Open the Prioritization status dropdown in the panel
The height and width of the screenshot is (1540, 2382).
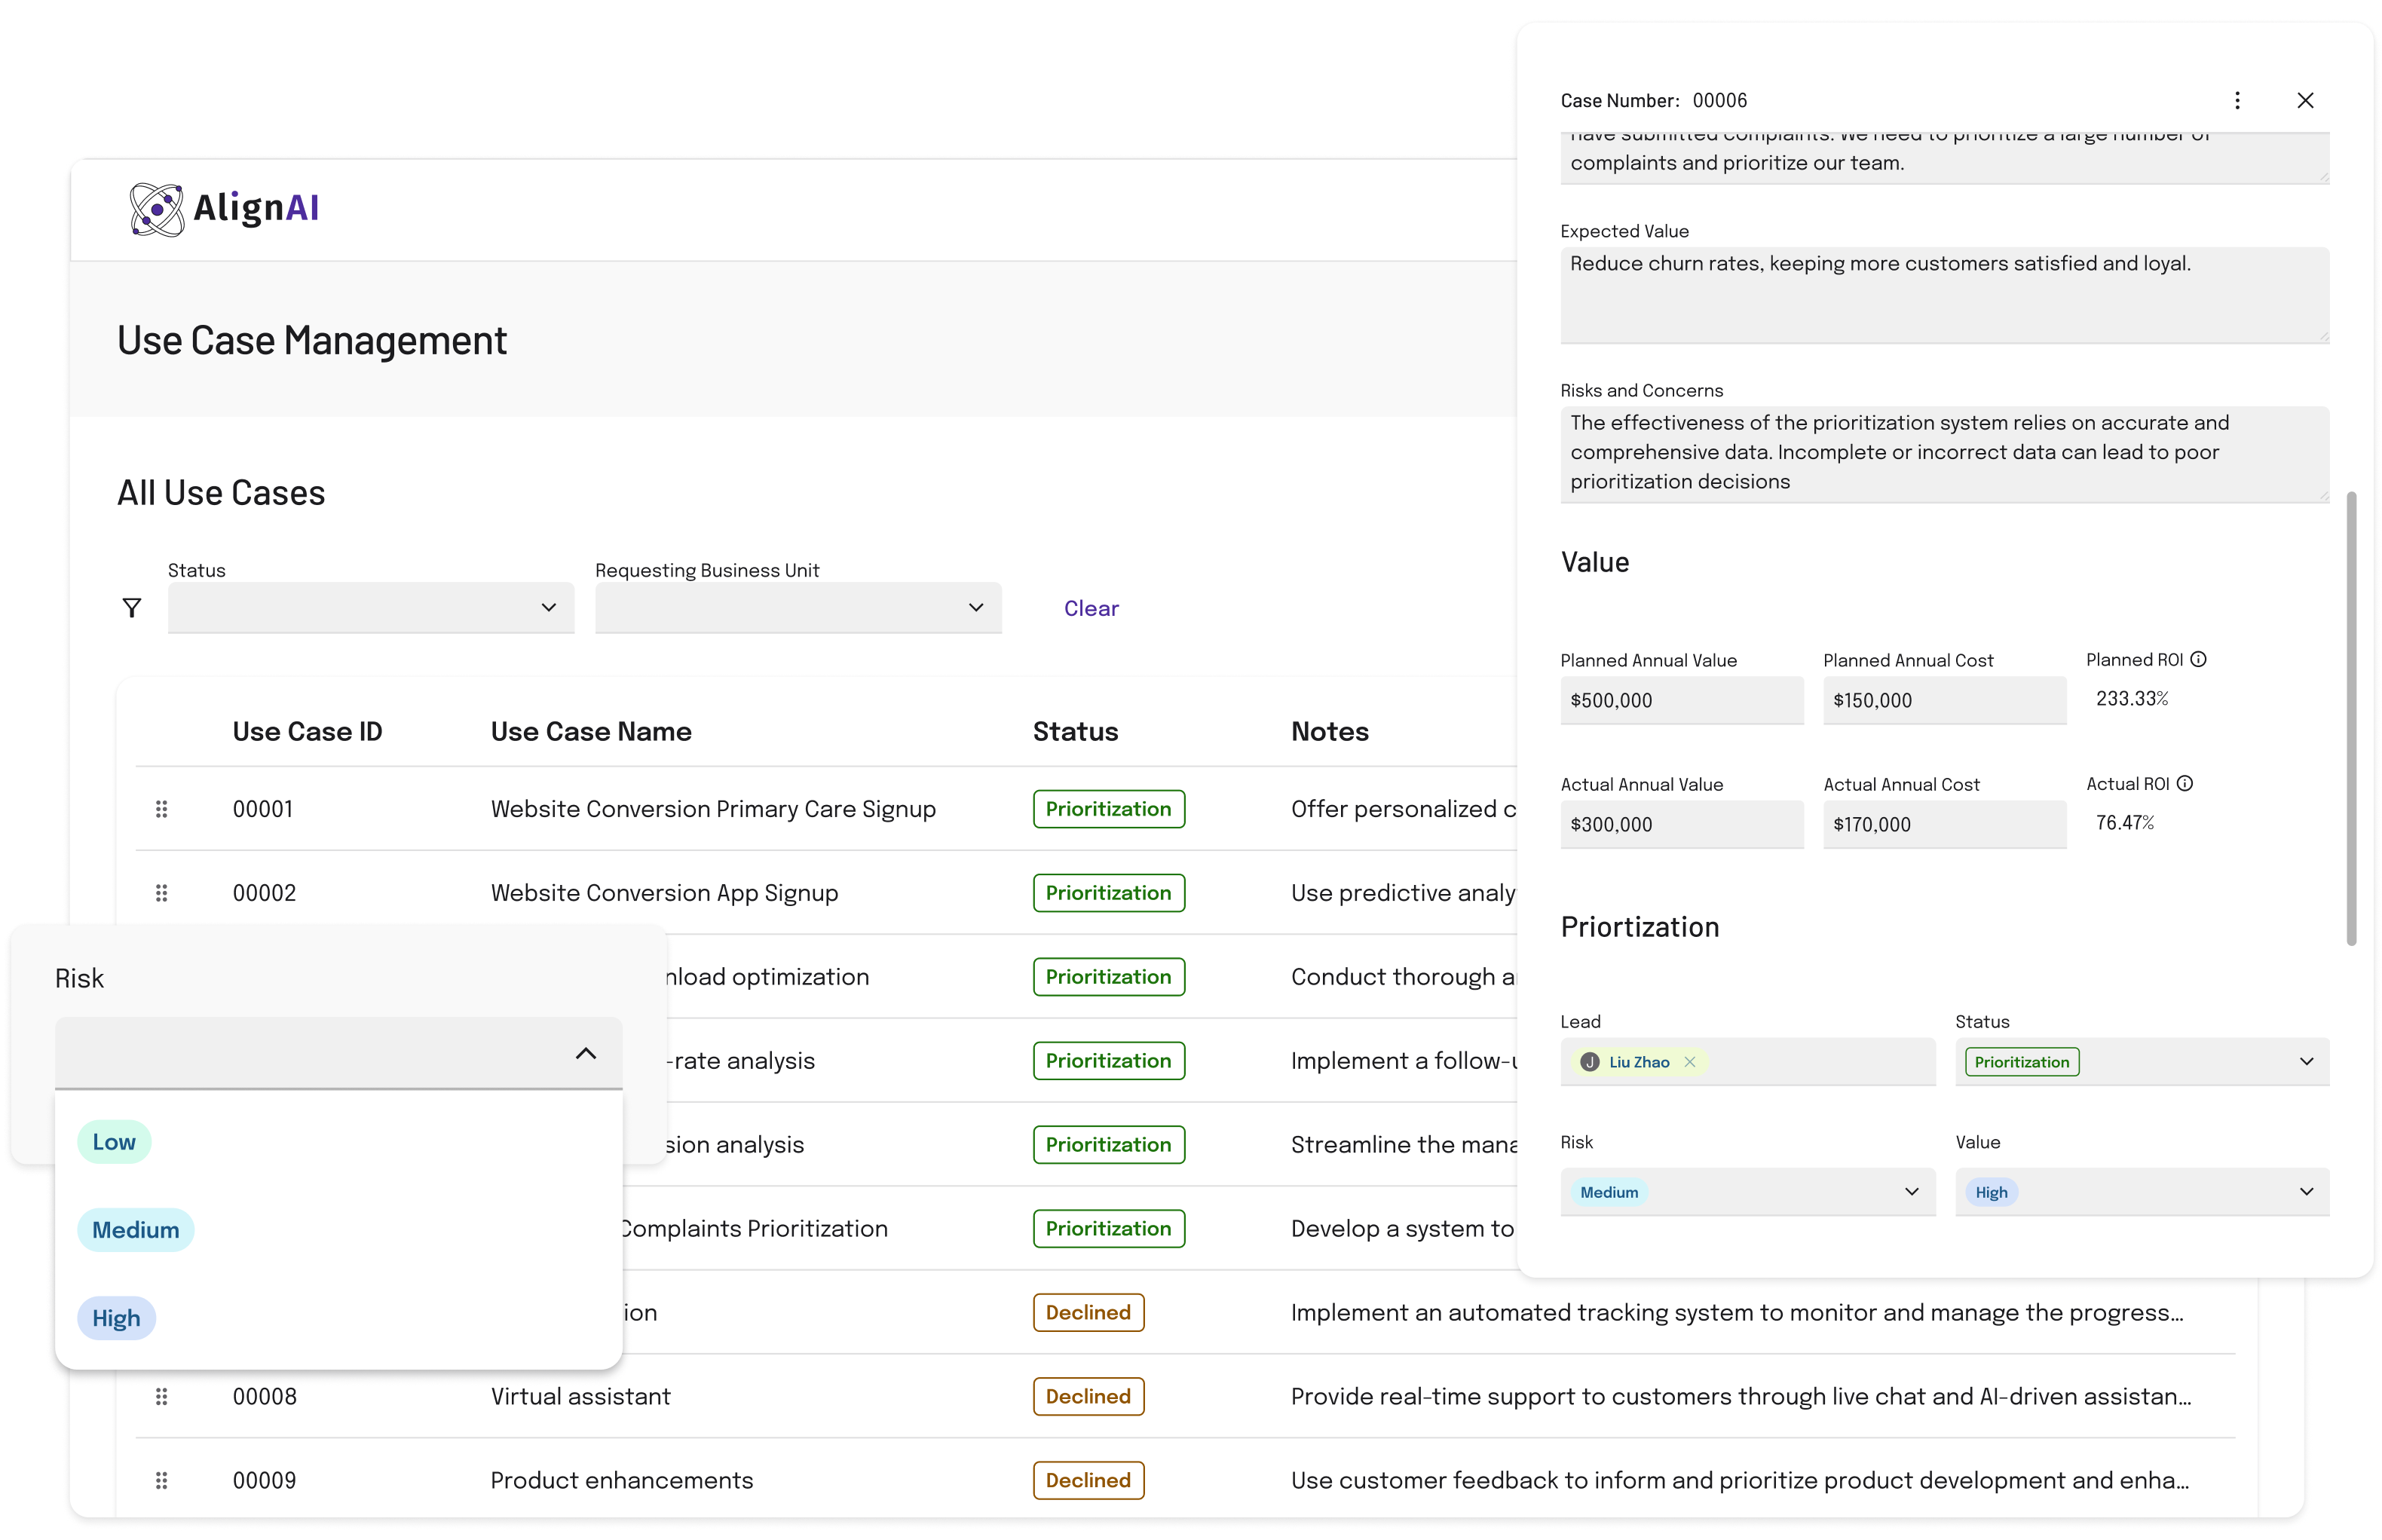point(2140,1061)
